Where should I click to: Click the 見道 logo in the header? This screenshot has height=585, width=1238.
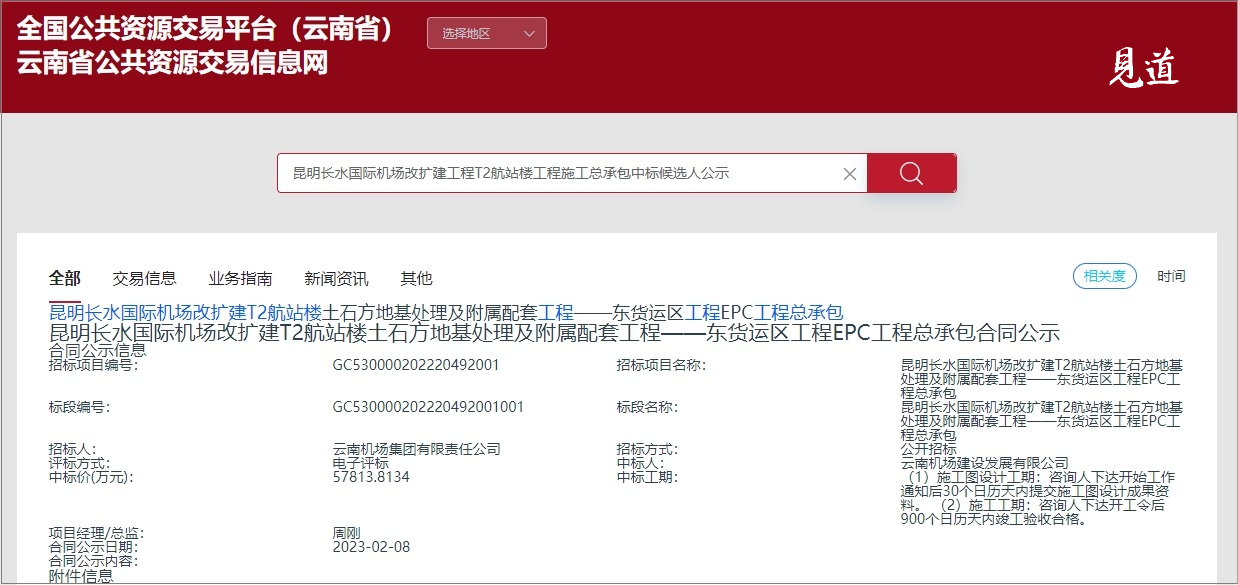pyautogui.click(x=1144, y=69)
